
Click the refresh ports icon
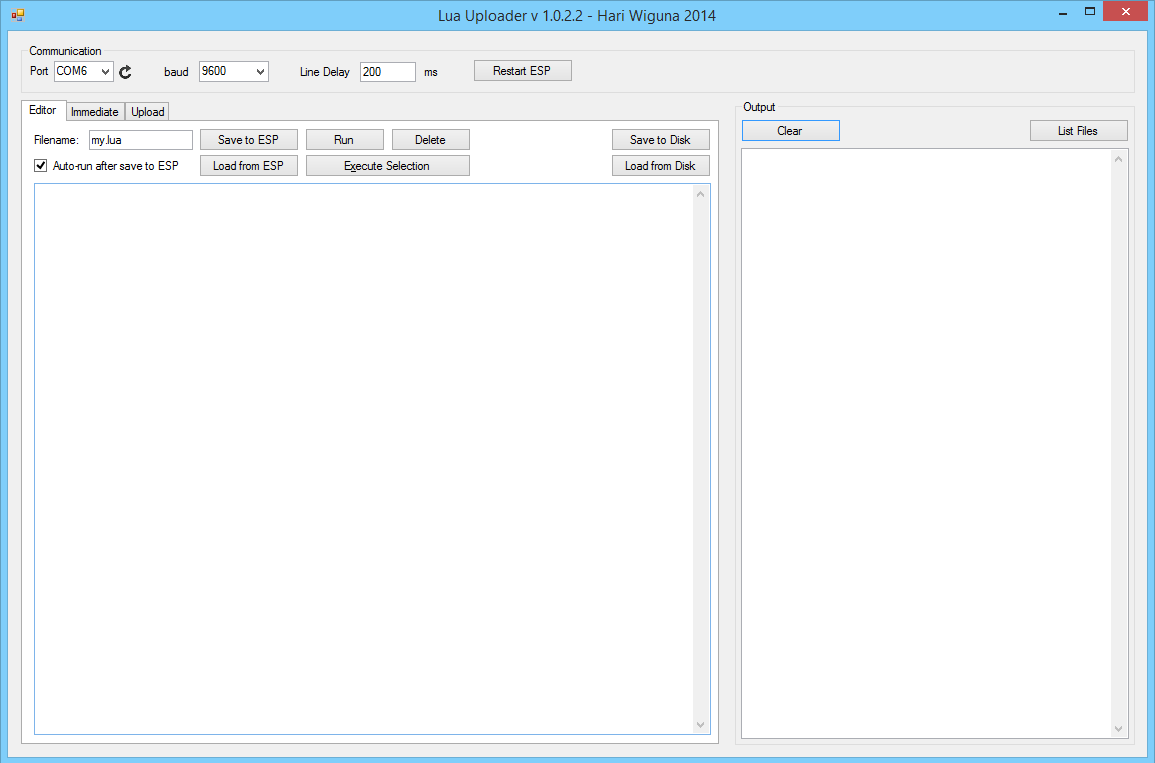click(x=125, y=72)
